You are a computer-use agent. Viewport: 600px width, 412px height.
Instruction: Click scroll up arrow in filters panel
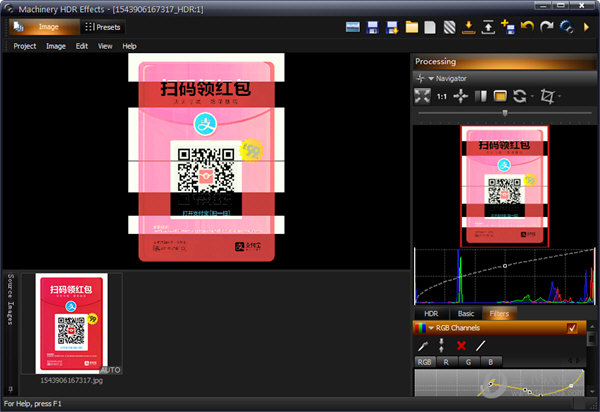point(592,326)
